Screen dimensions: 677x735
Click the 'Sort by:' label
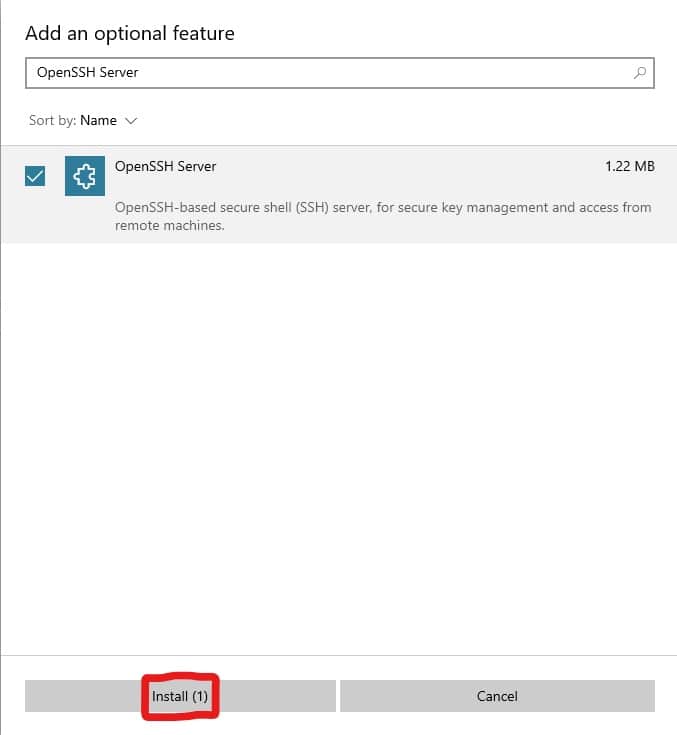53,120
